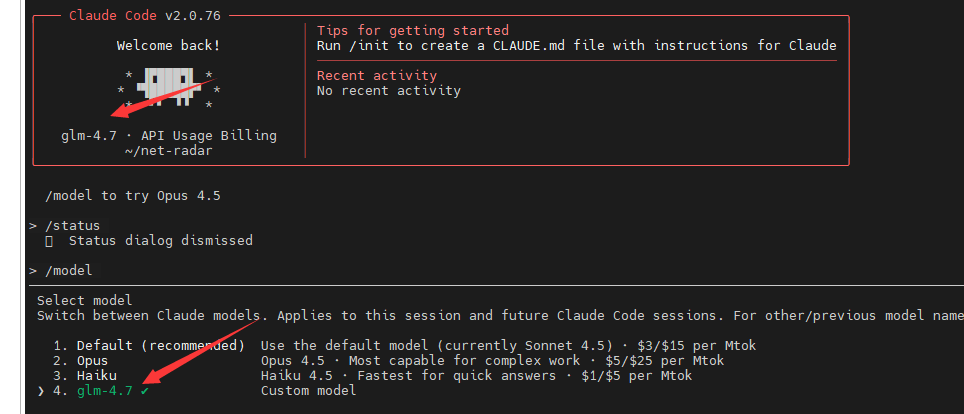Click the green checkmark beside glm-4.7
Screen dimensions: 964x414
point(145,390)
